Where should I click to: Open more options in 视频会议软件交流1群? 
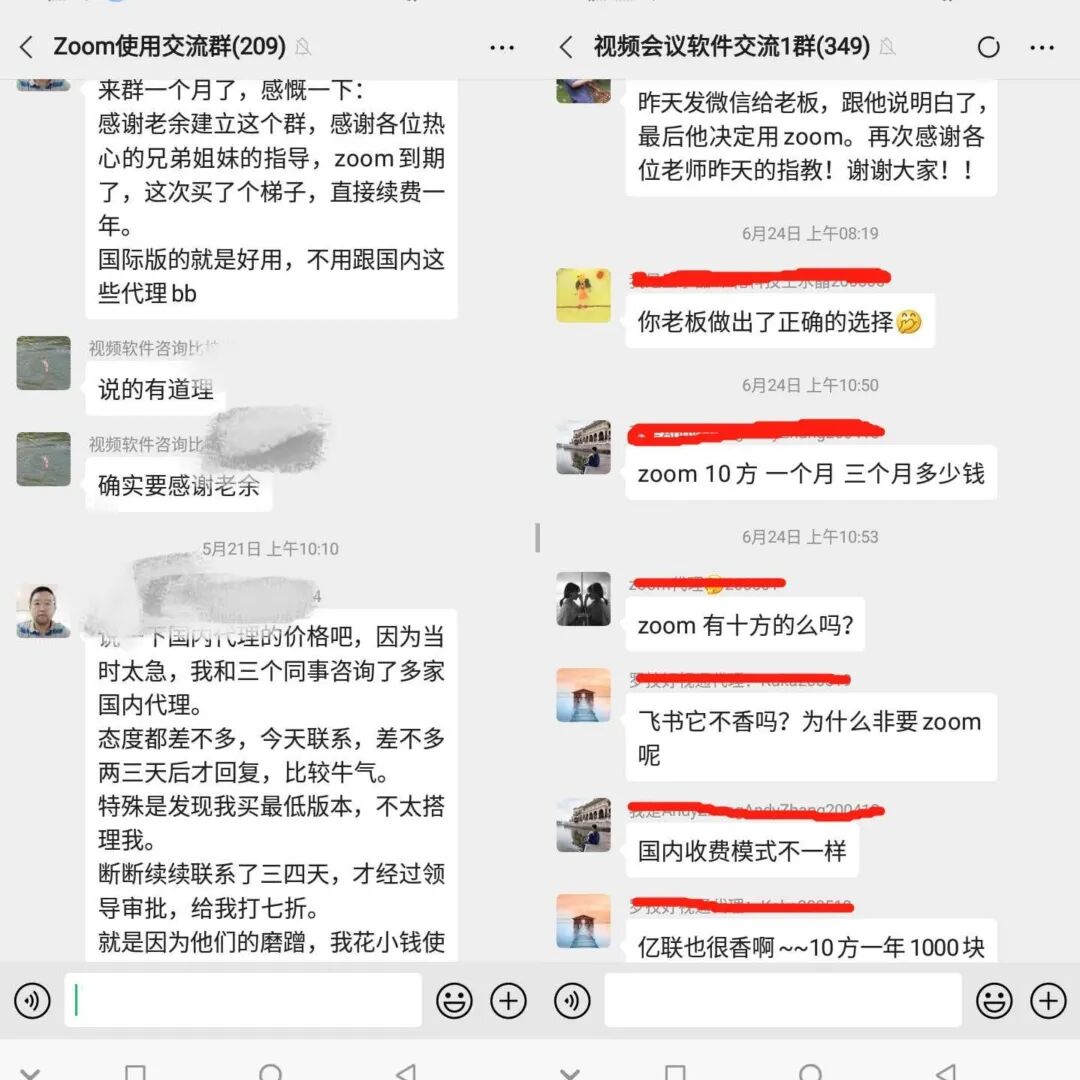[1041, 48]
